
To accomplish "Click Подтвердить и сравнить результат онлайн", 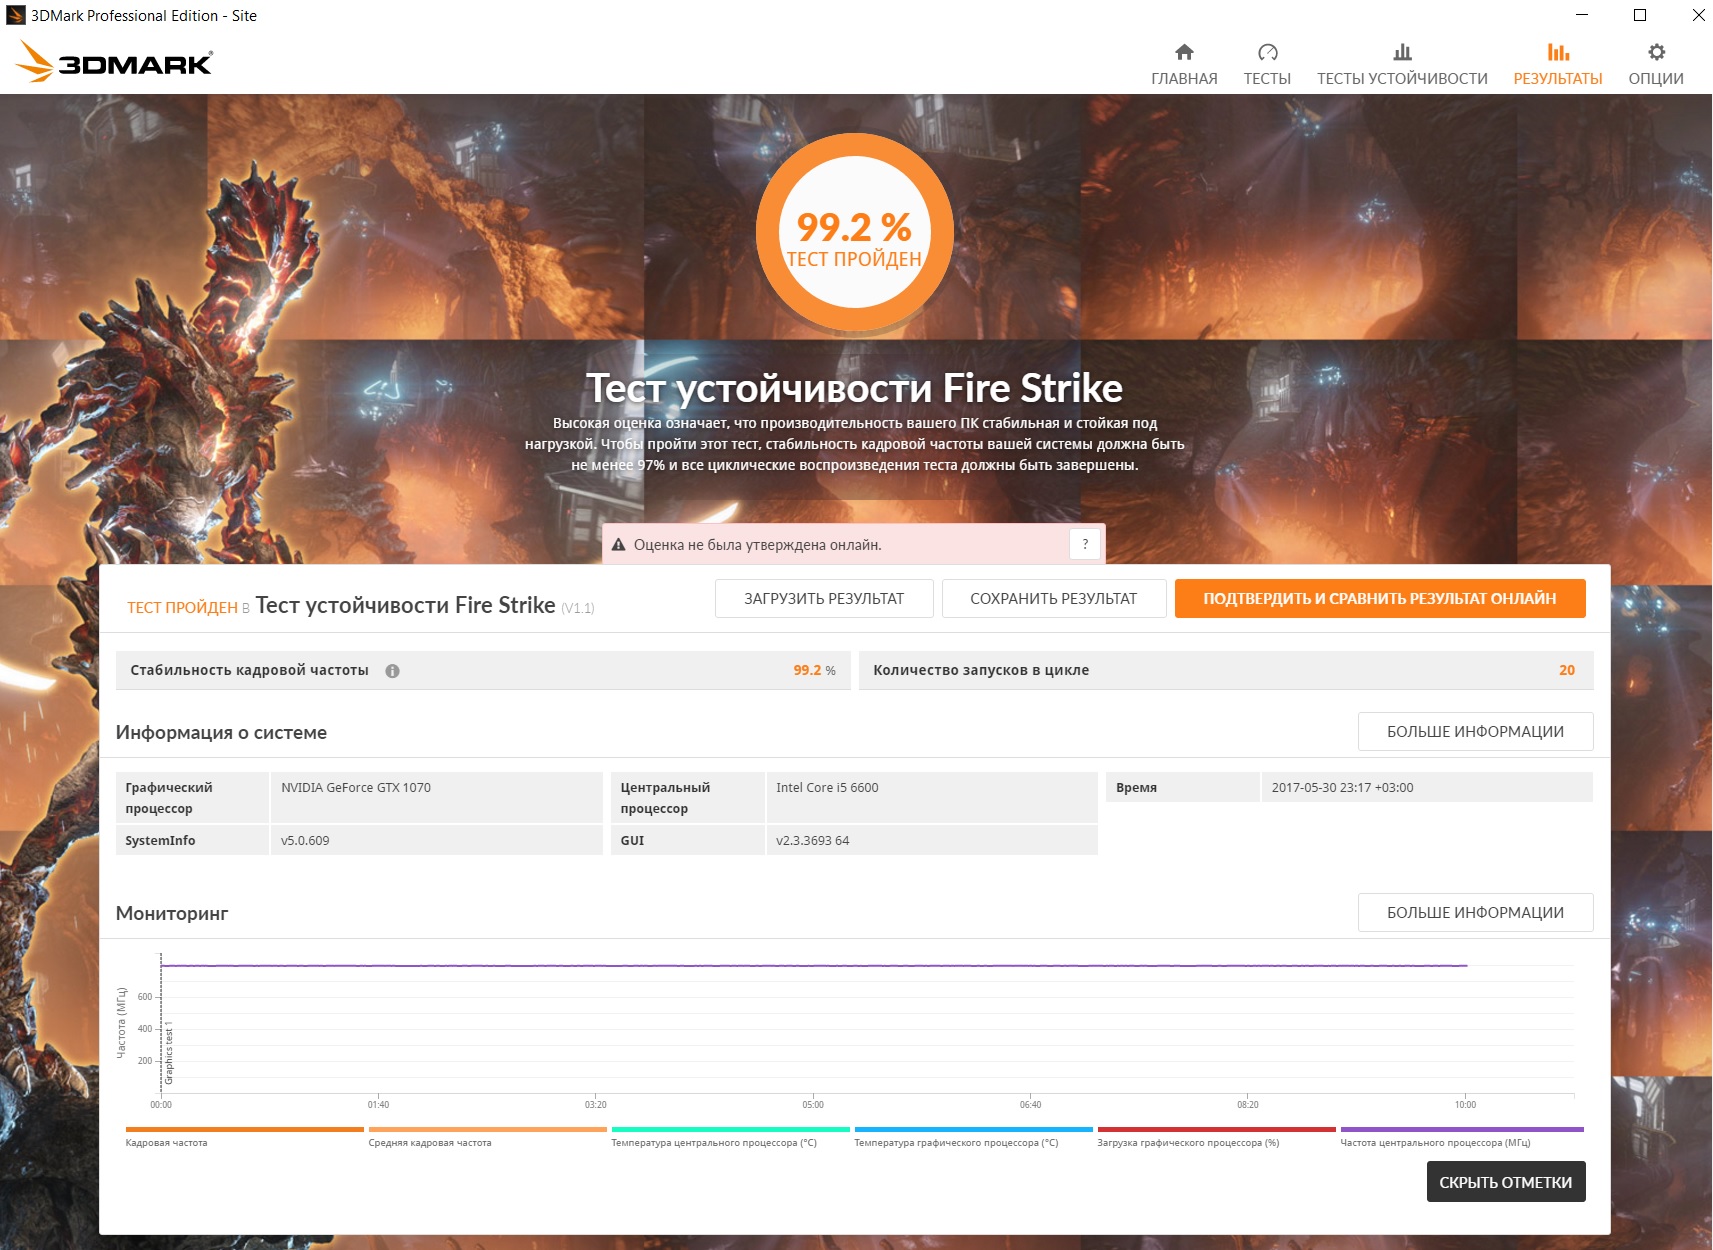I will click(1380, 598).
